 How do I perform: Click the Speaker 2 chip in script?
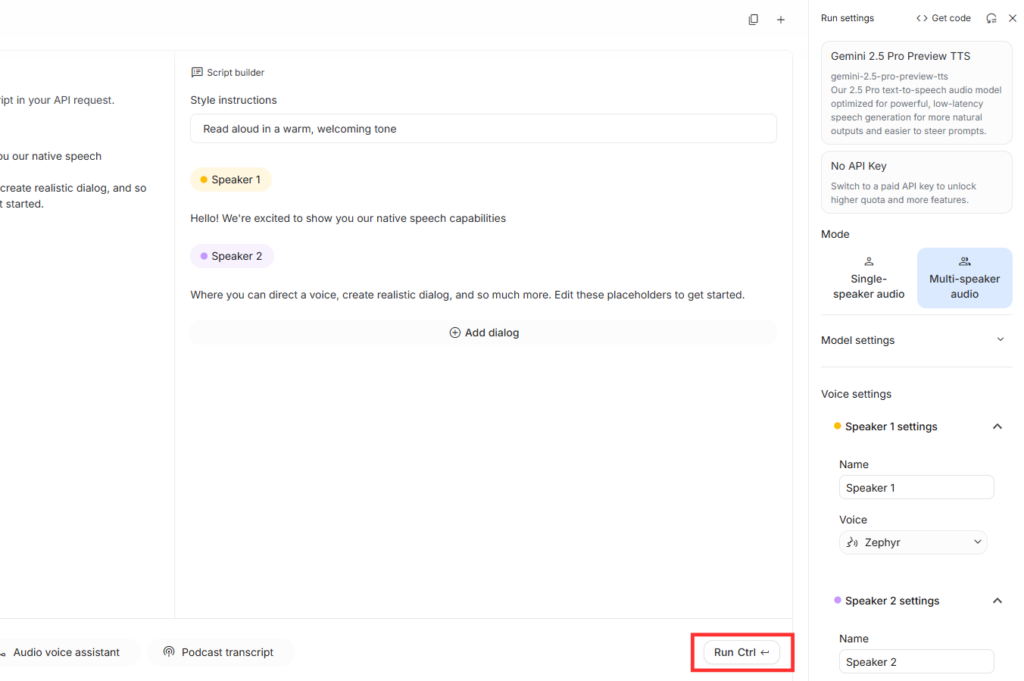click(x=232, y=256)
